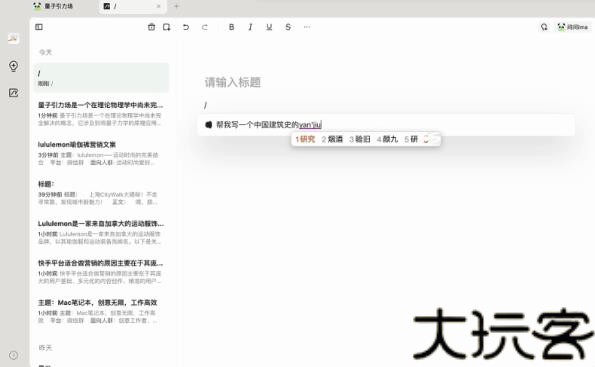Screen dimensions: 595x367
Task: Expand more IME candidates with arrows
Action: tap(426, 139)
